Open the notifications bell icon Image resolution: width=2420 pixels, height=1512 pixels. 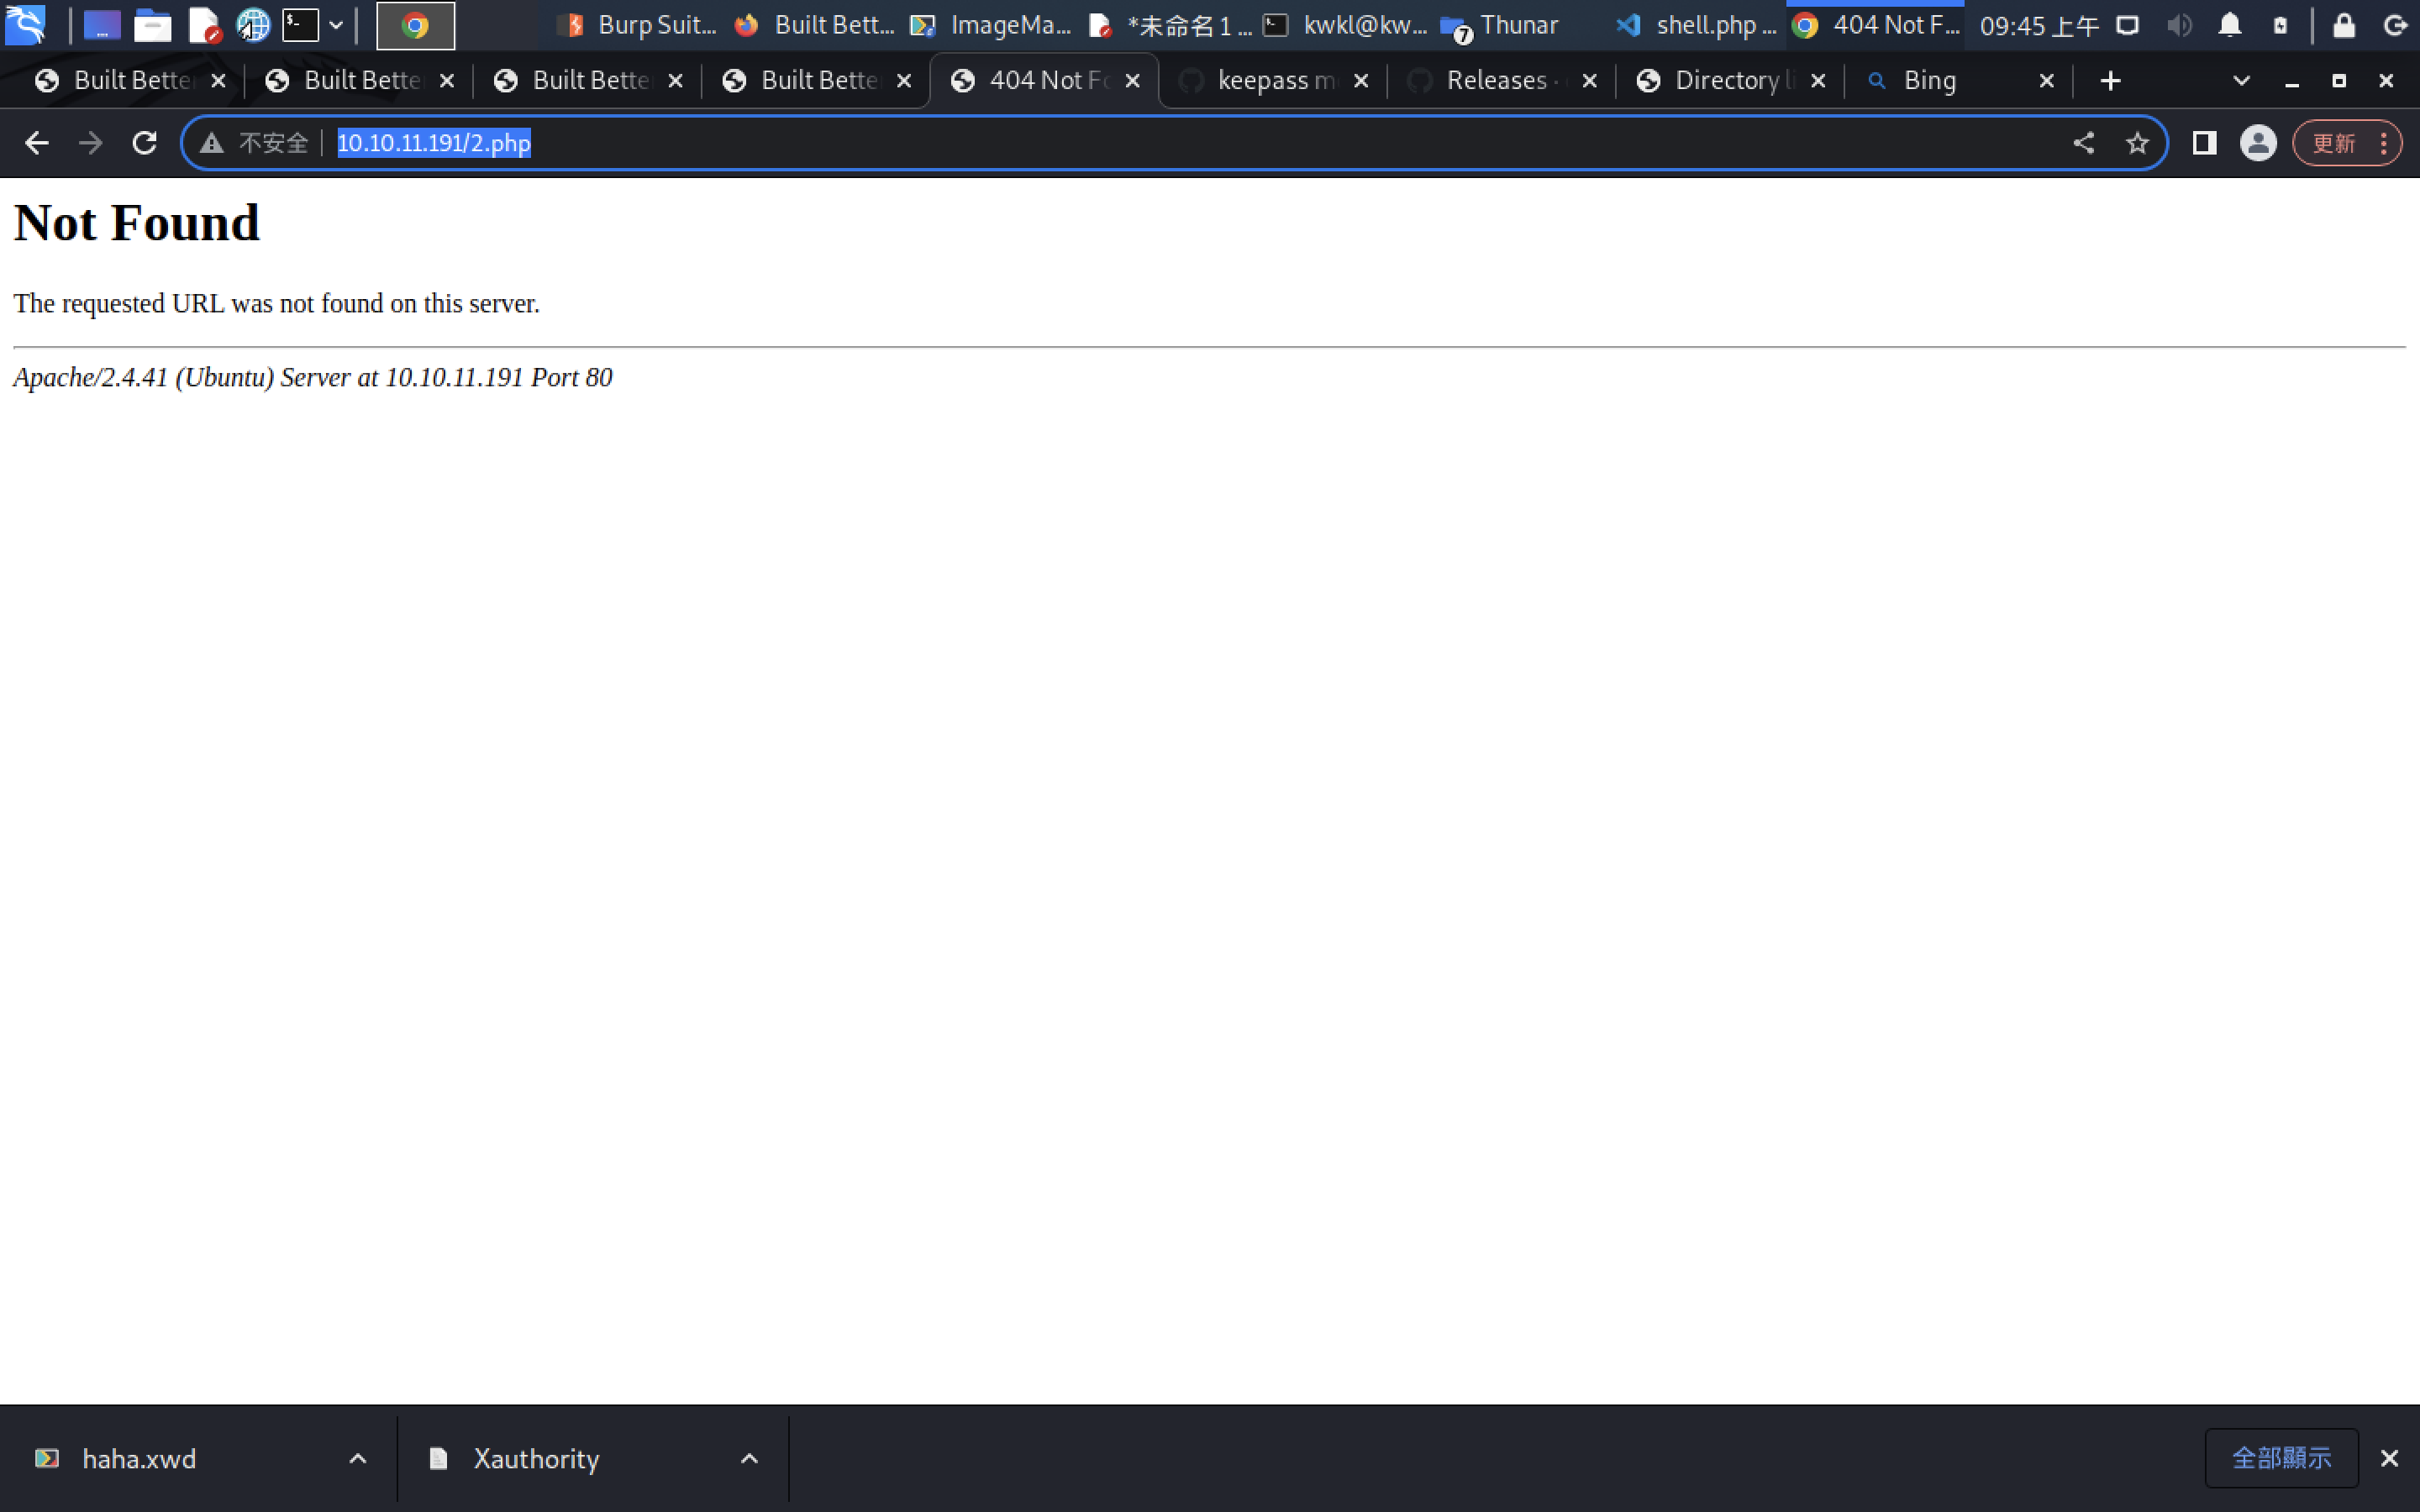[x=2229, y=26]
